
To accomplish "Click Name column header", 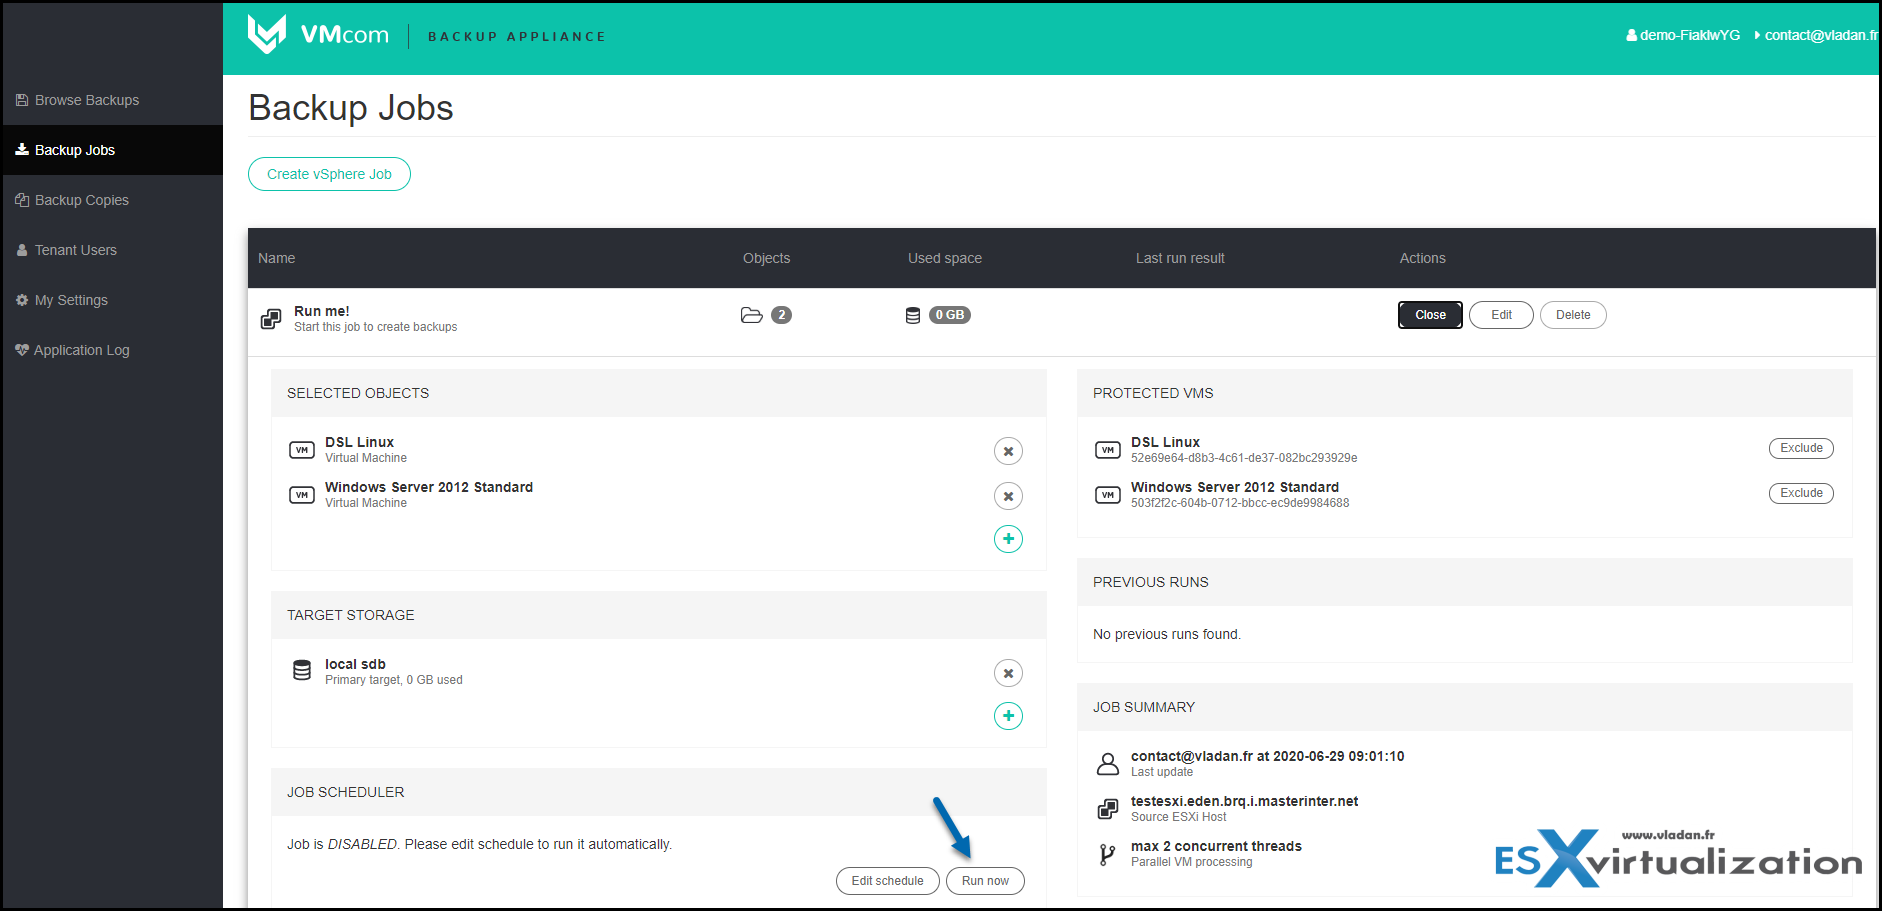I will 276,258.
